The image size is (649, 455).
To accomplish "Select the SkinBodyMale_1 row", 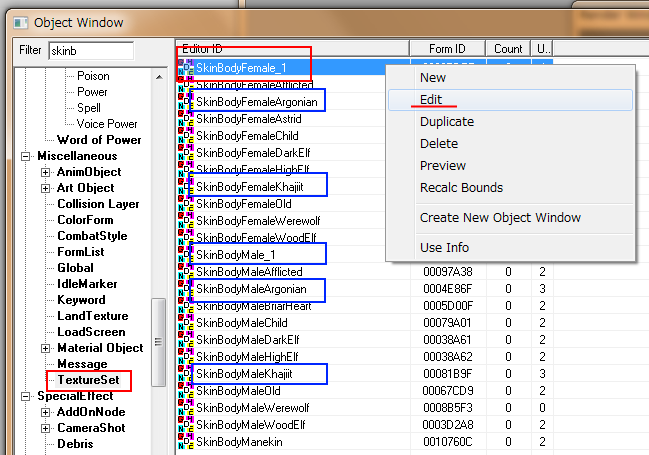I will click(236, 255).
